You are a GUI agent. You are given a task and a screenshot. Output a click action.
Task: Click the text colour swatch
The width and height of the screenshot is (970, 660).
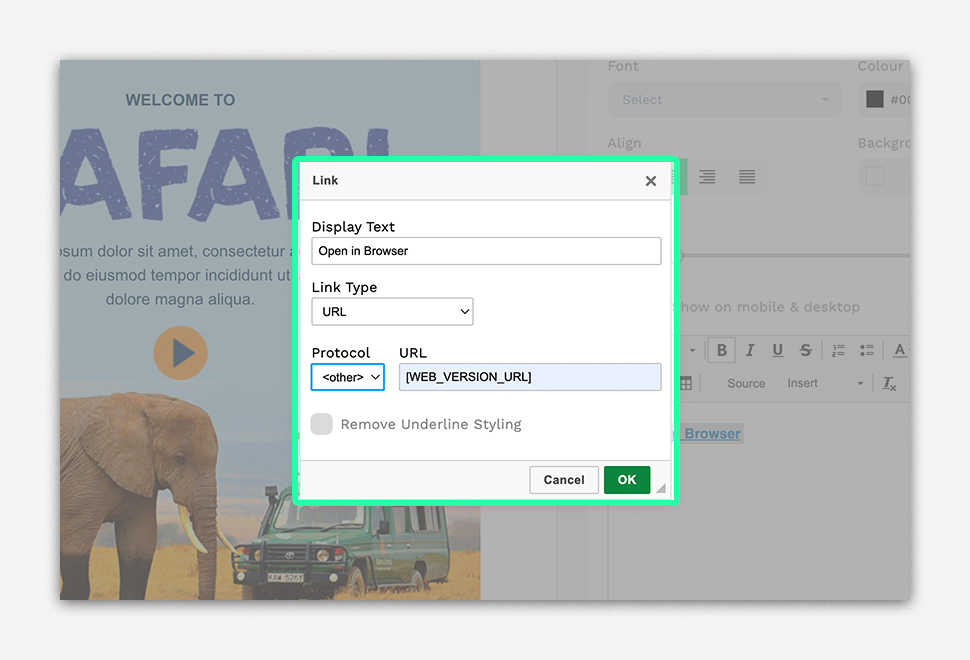coord(875,99)
